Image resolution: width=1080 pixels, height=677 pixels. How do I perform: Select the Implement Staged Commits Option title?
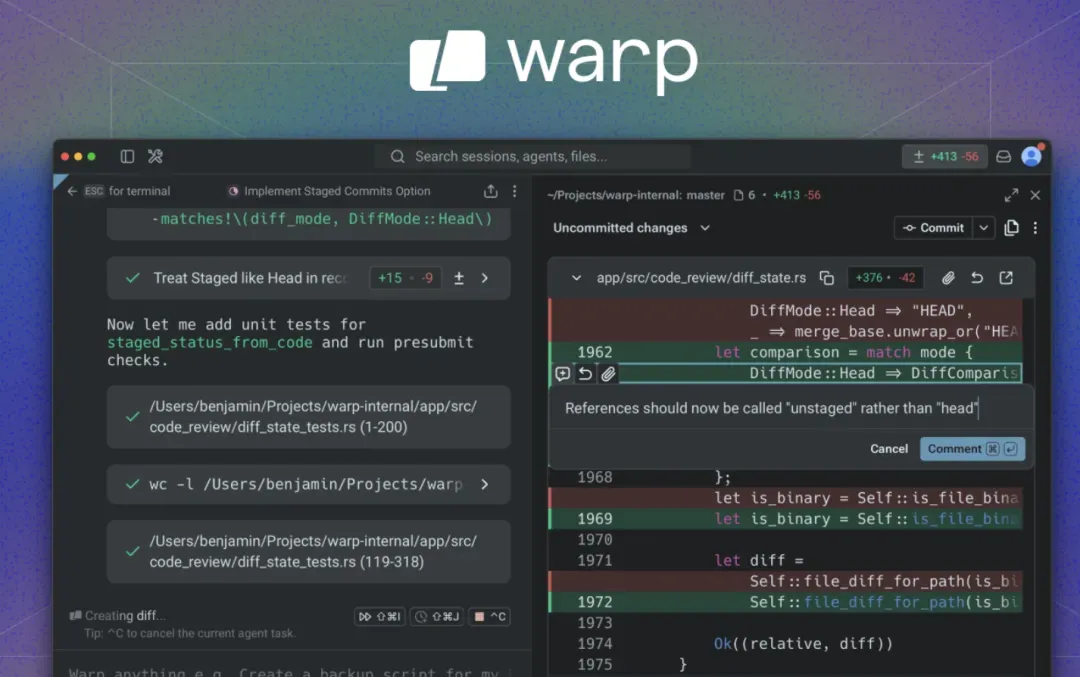(x=337, y=191)
